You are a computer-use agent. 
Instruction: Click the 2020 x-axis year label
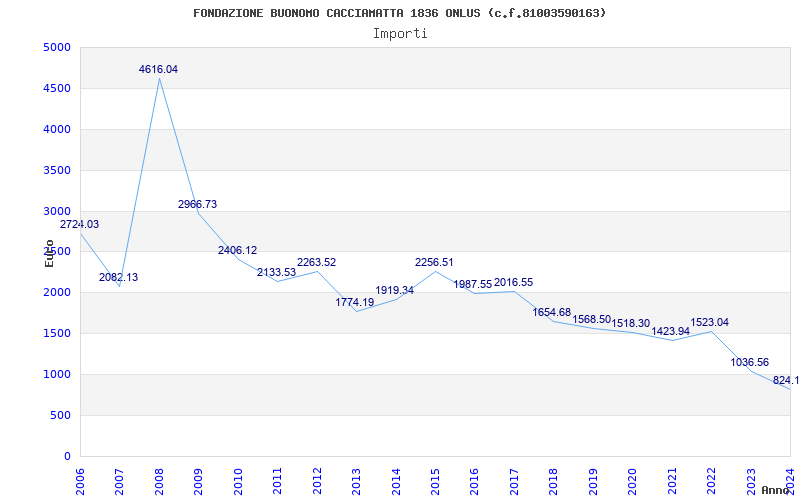pyautogui.click(x=632, y=481)
